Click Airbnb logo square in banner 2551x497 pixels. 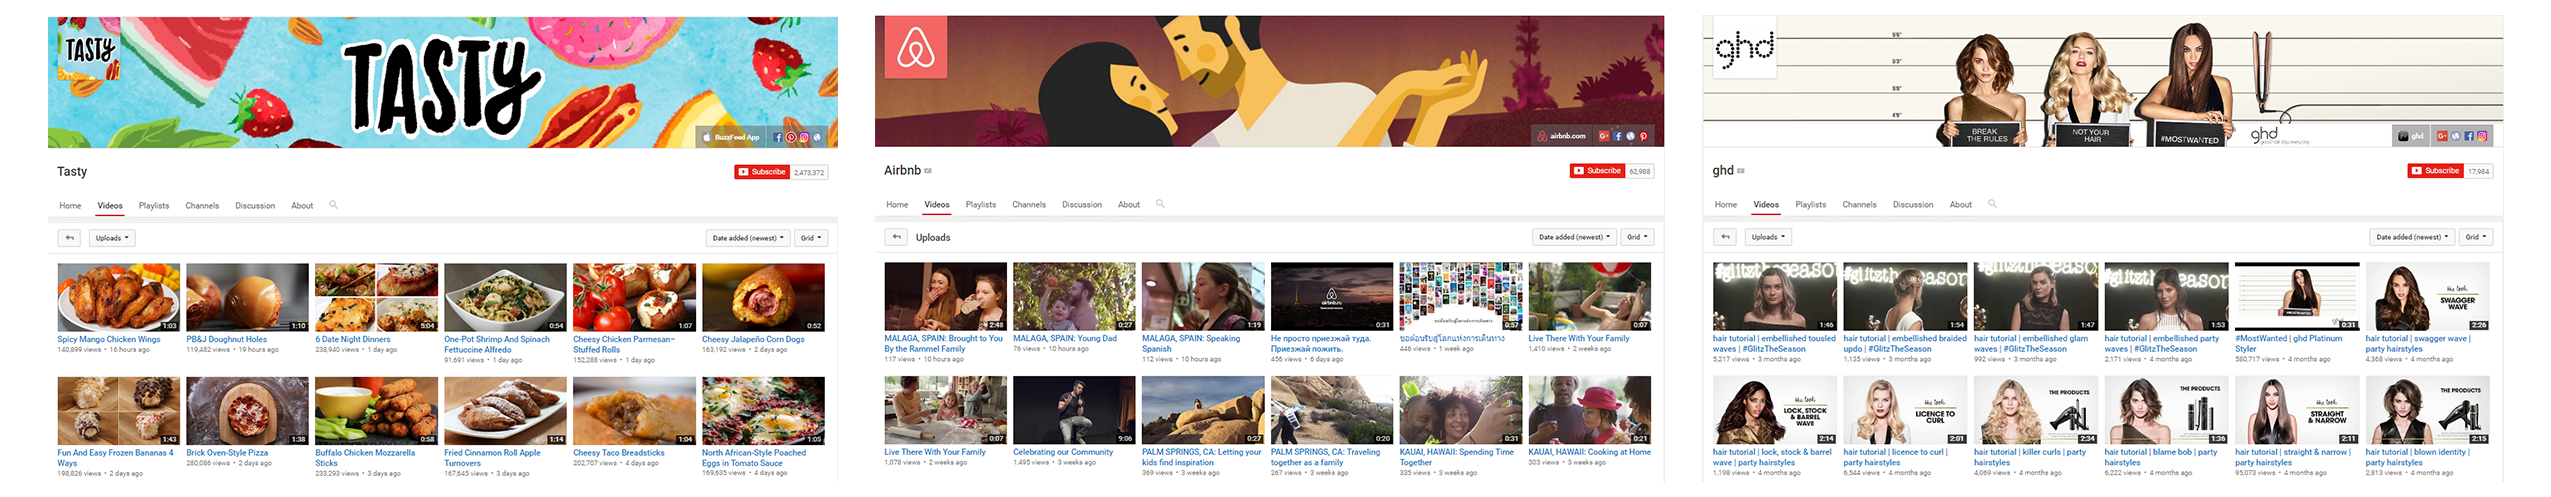pyautogui.click(x=915, y=49)
